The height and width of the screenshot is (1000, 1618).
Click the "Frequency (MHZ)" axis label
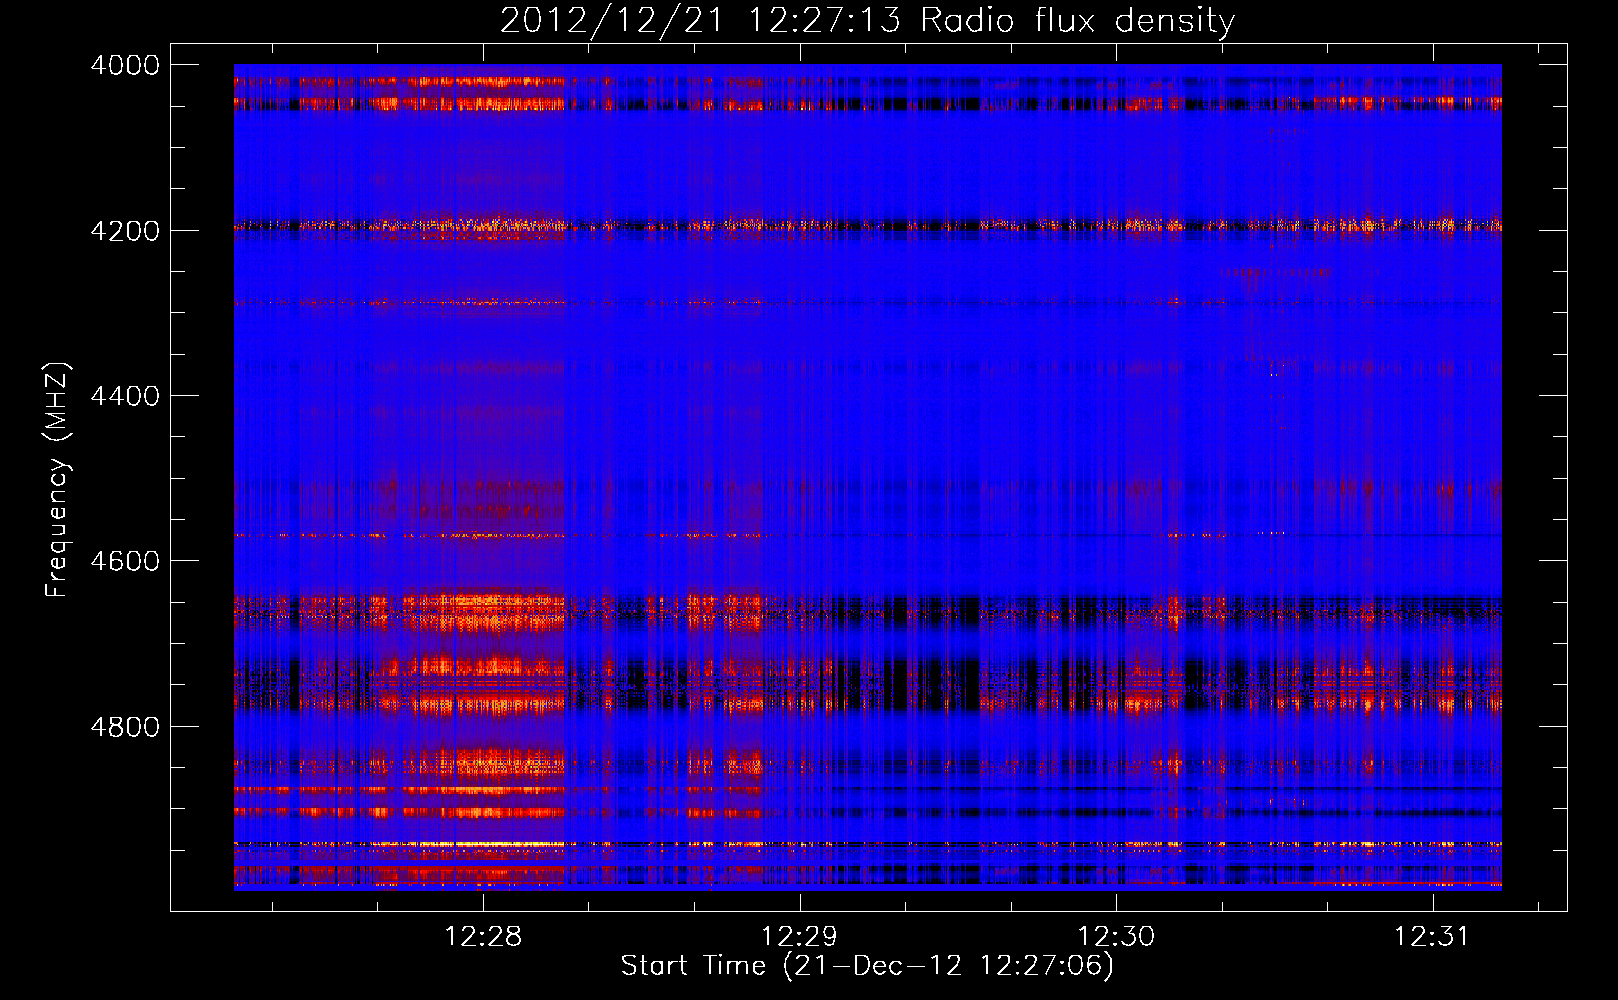57,480
